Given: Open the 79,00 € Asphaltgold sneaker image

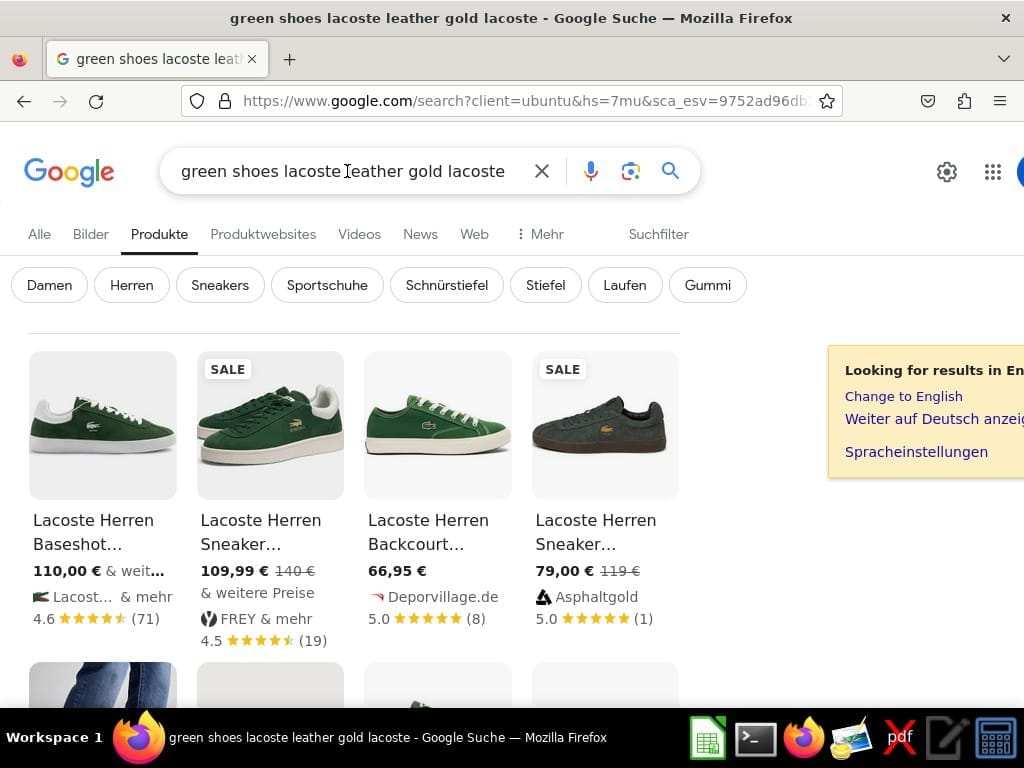Looking at the screenshot, I should [605, 425].
